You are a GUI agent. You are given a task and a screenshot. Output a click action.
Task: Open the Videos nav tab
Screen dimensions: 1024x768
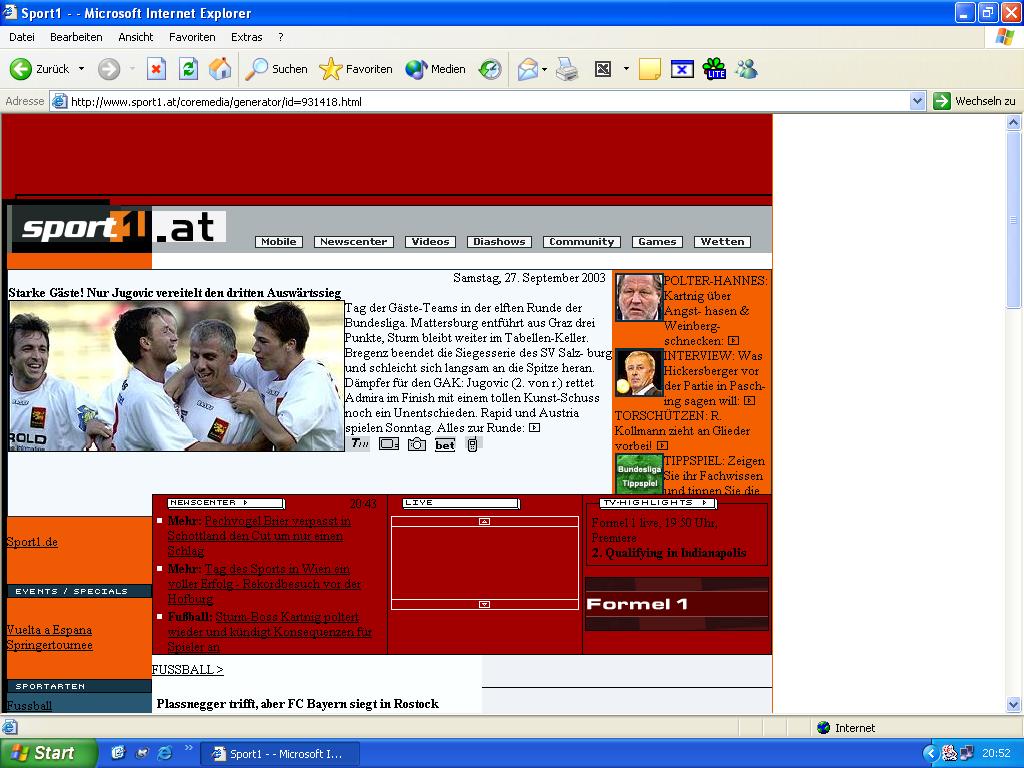click(430, 242)
